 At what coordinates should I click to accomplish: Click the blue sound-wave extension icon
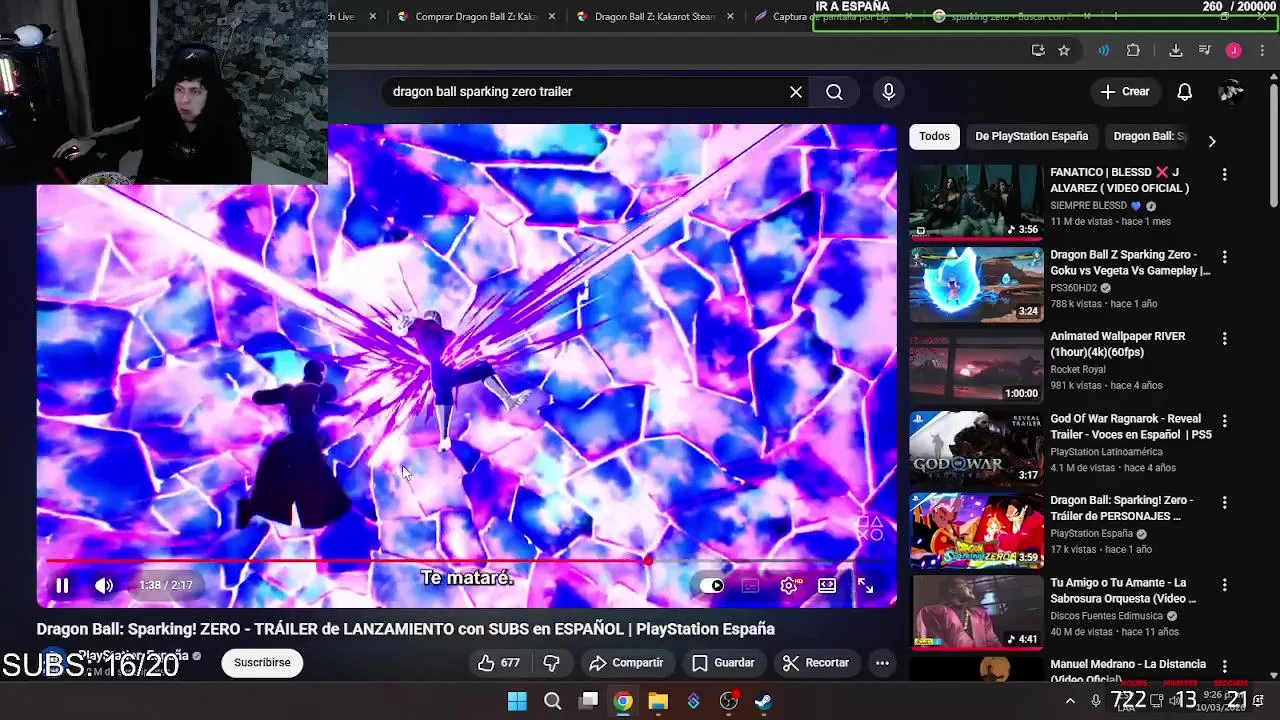(x=1103, y=50)
